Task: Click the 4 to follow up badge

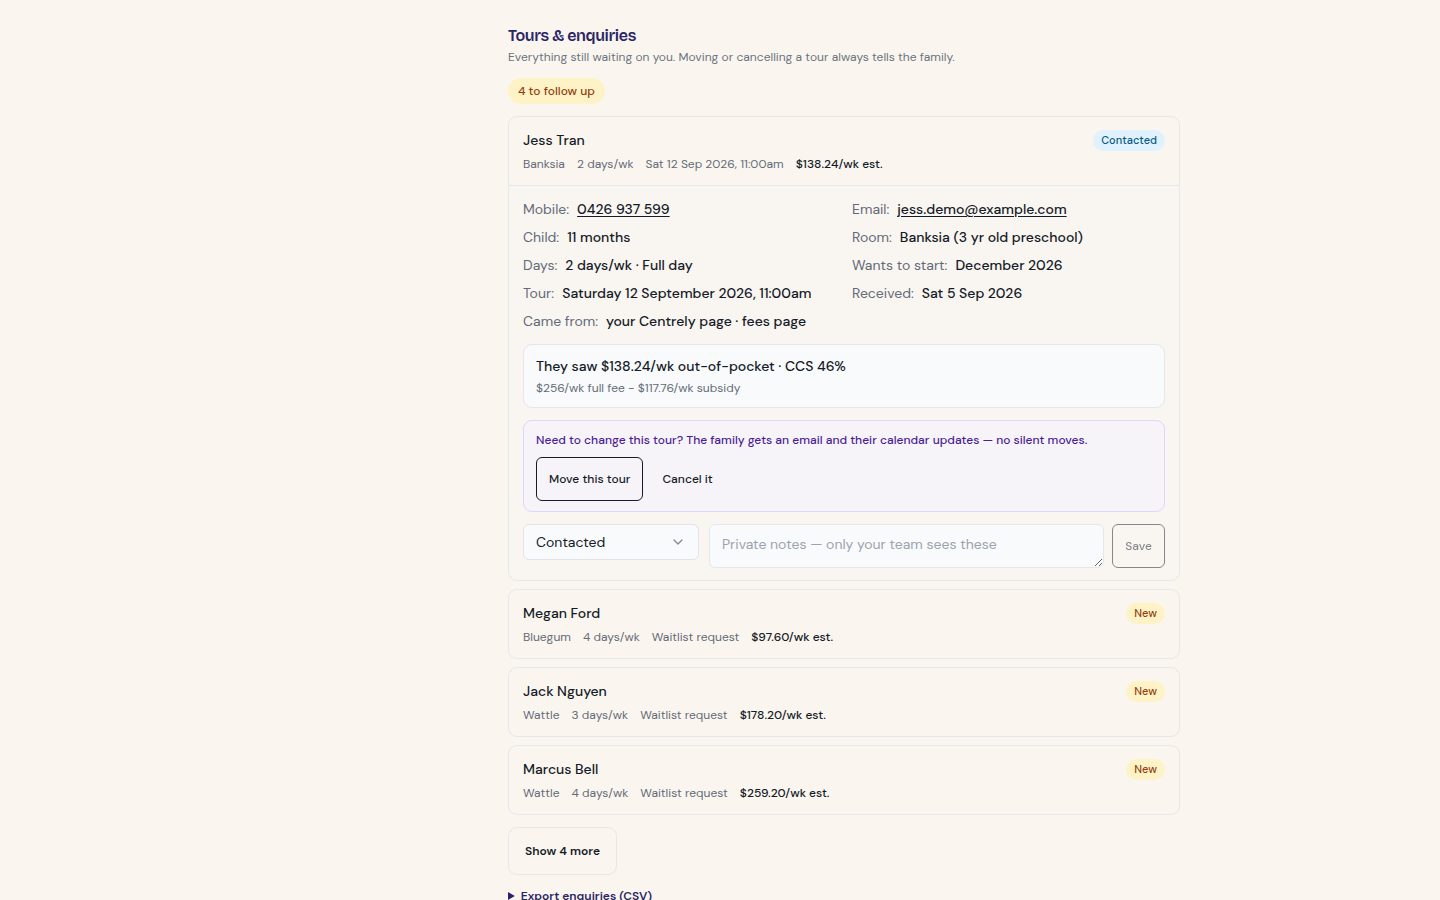Action: pyautogui.click(x=556, y=91)
